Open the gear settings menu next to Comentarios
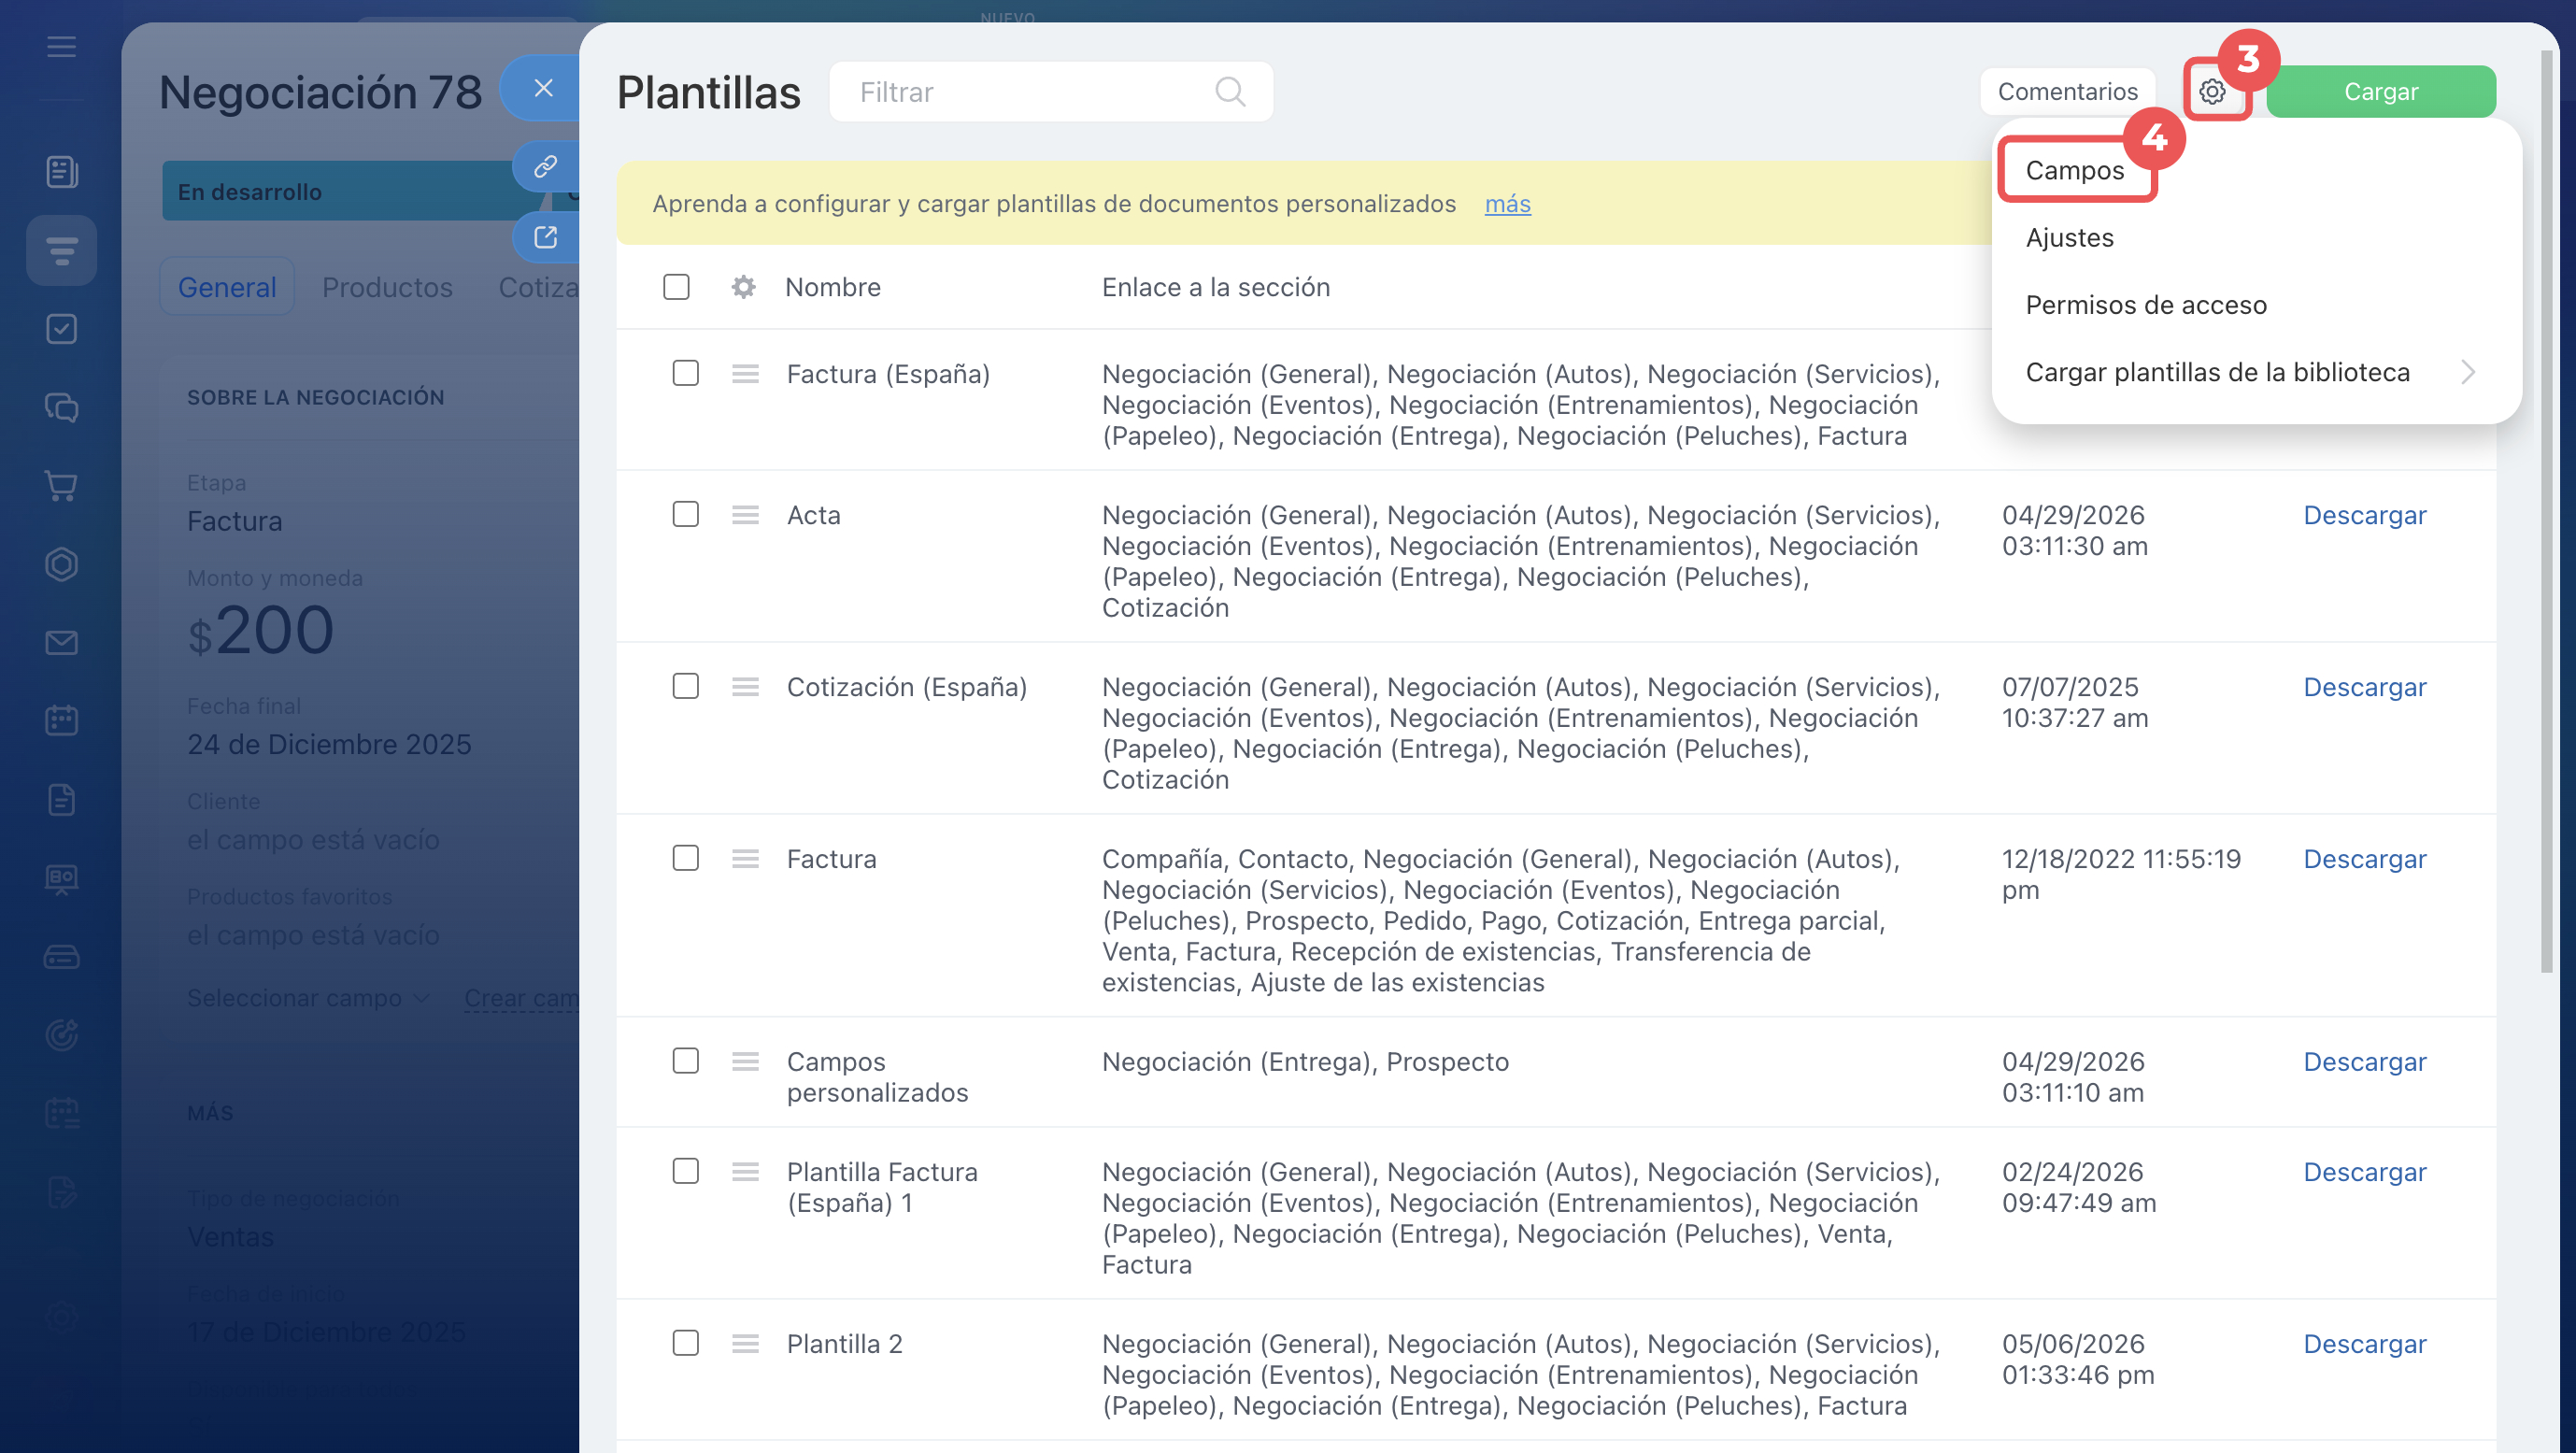 (x=2212, y=92)
